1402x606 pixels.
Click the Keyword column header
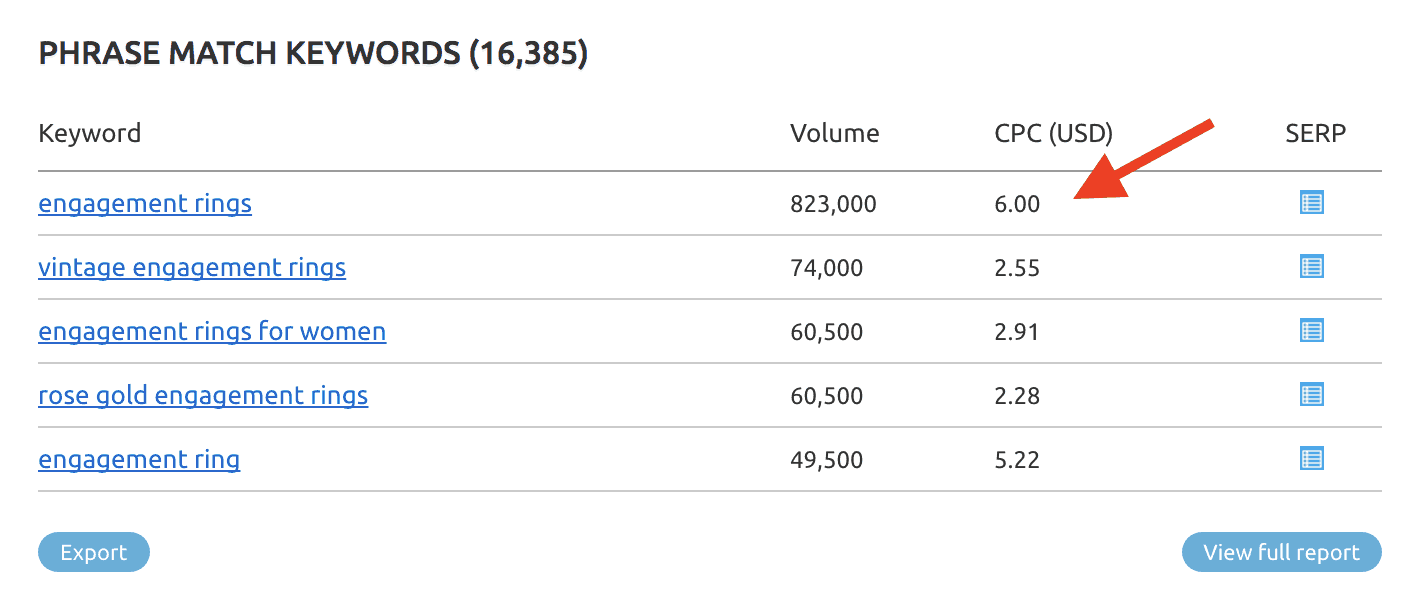point(89,132)
